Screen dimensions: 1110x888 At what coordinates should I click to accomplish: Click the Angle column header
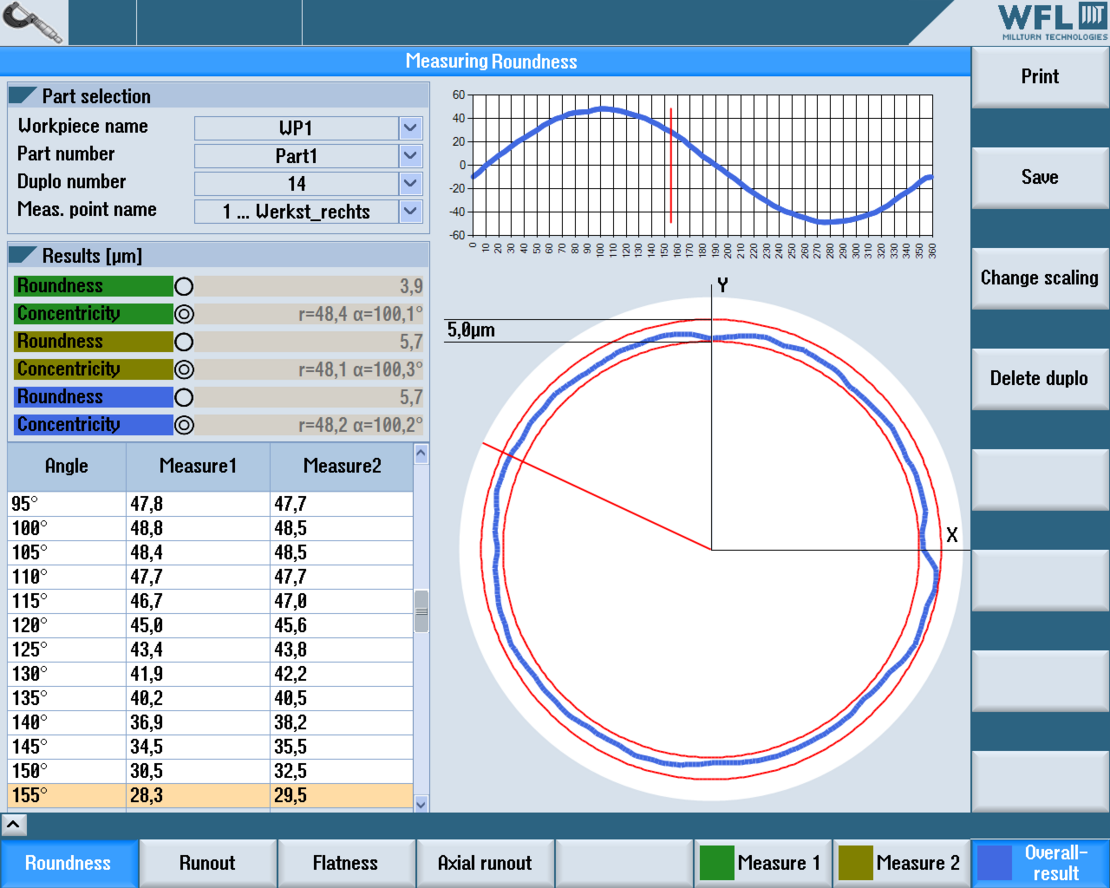[67, 467]
